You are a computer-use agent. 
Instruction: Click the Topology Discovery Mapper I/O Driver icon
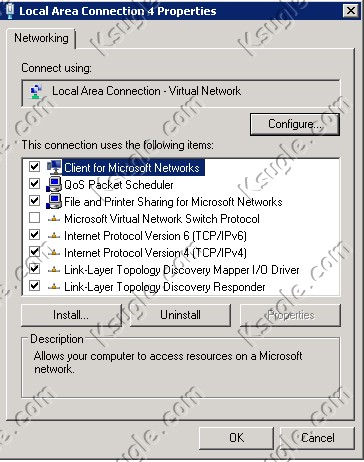(54, 270)
